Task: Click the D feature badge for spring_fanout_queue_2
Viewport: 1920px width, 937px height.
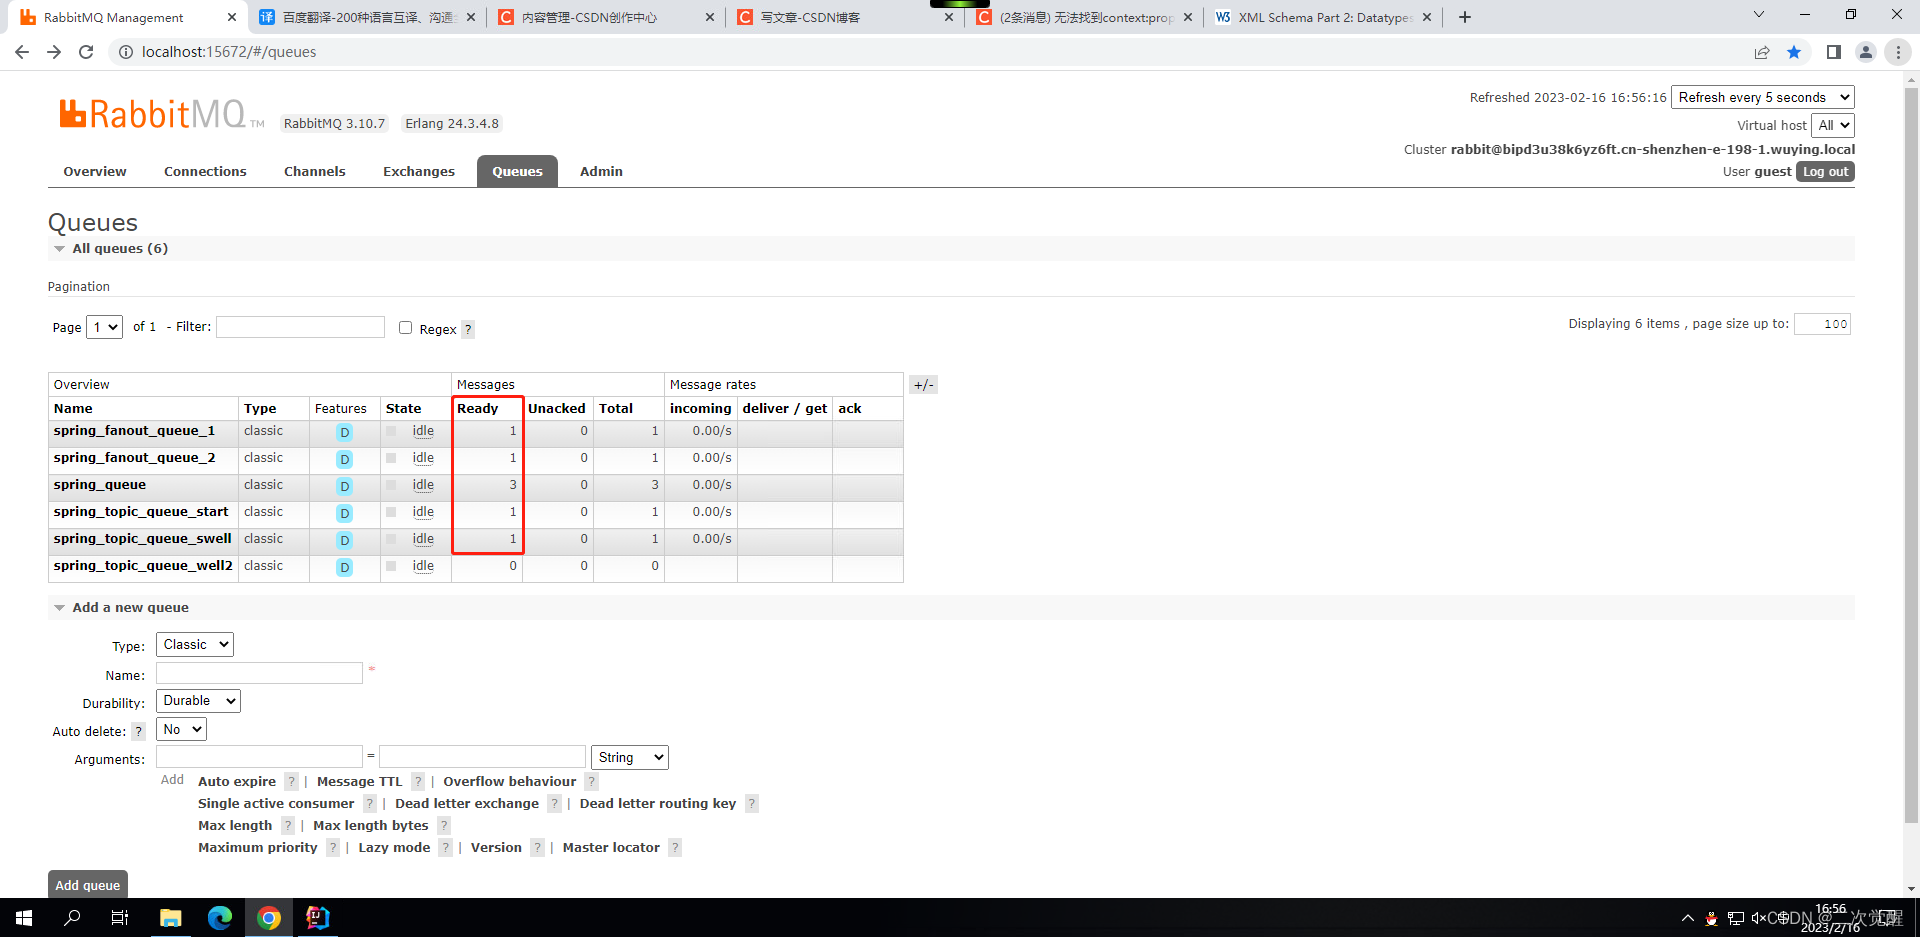Action: coord(344,459)
